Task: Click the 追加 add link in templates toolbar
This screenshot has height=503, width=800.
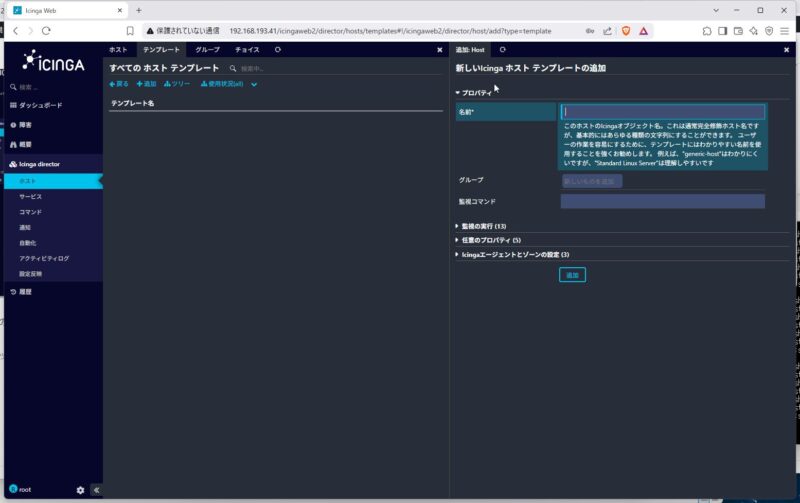Action: [146, 84]
